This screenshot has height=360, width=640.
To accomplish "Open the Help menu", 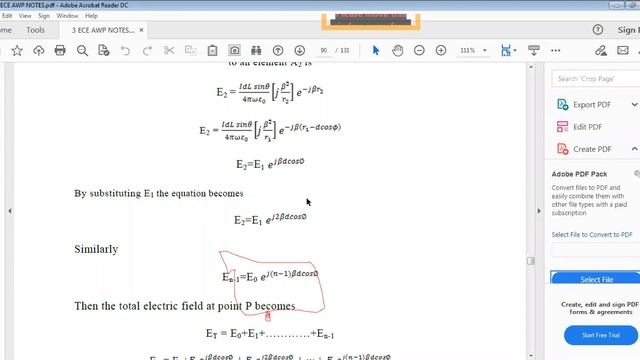I will (91, 16).
